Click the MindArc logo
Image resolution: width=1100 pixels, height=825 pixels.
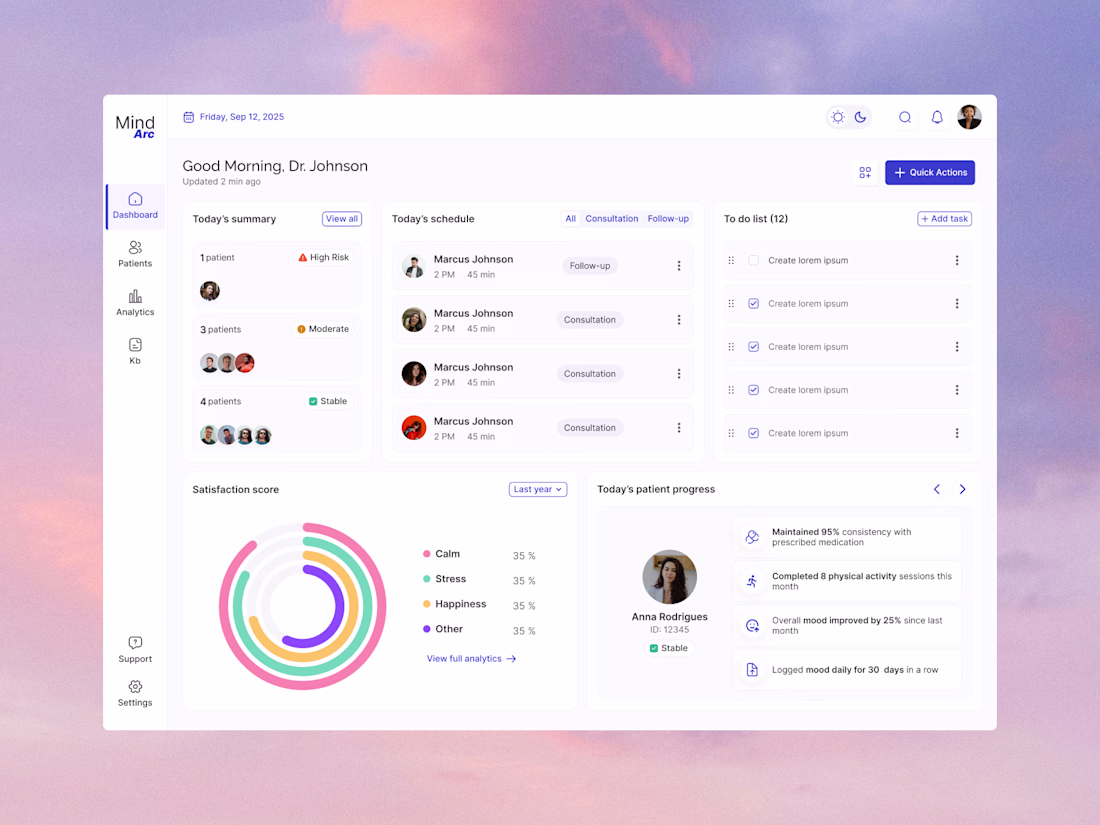pos(135,126)
